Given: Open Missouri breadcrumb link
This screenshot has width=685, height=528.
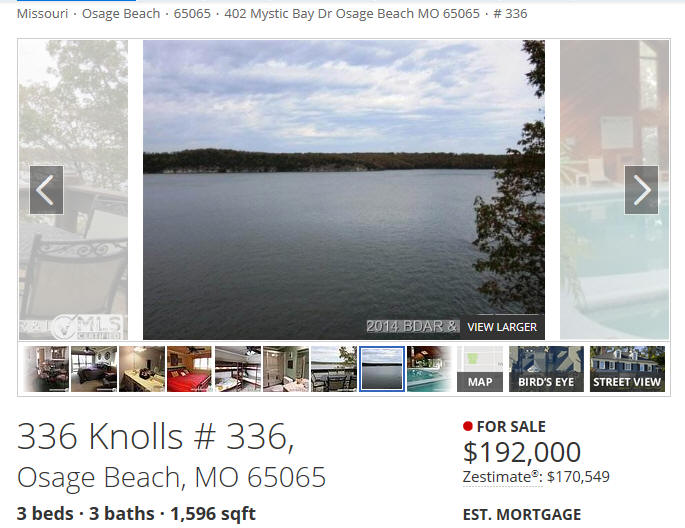Looking at the screenshot, I should [x=42, y=14].
